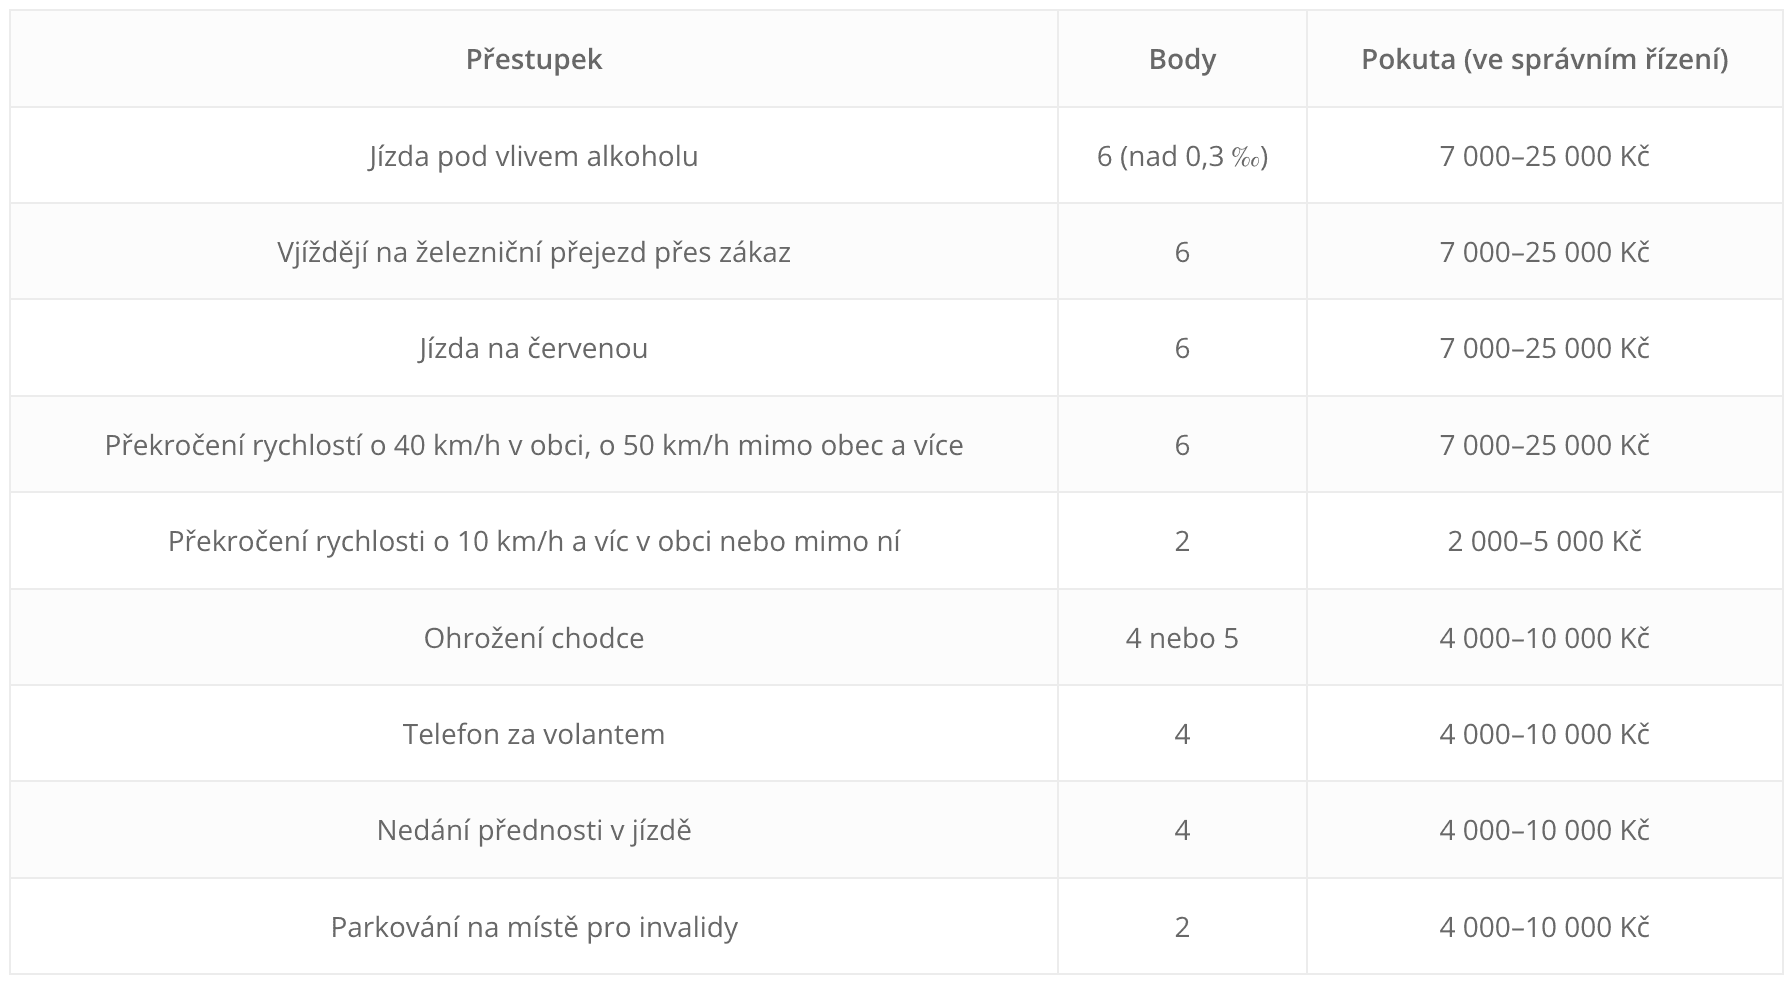
Task: Select the Vjíždějí na železniční přejezd row text
Action: (x=534, y=252)
